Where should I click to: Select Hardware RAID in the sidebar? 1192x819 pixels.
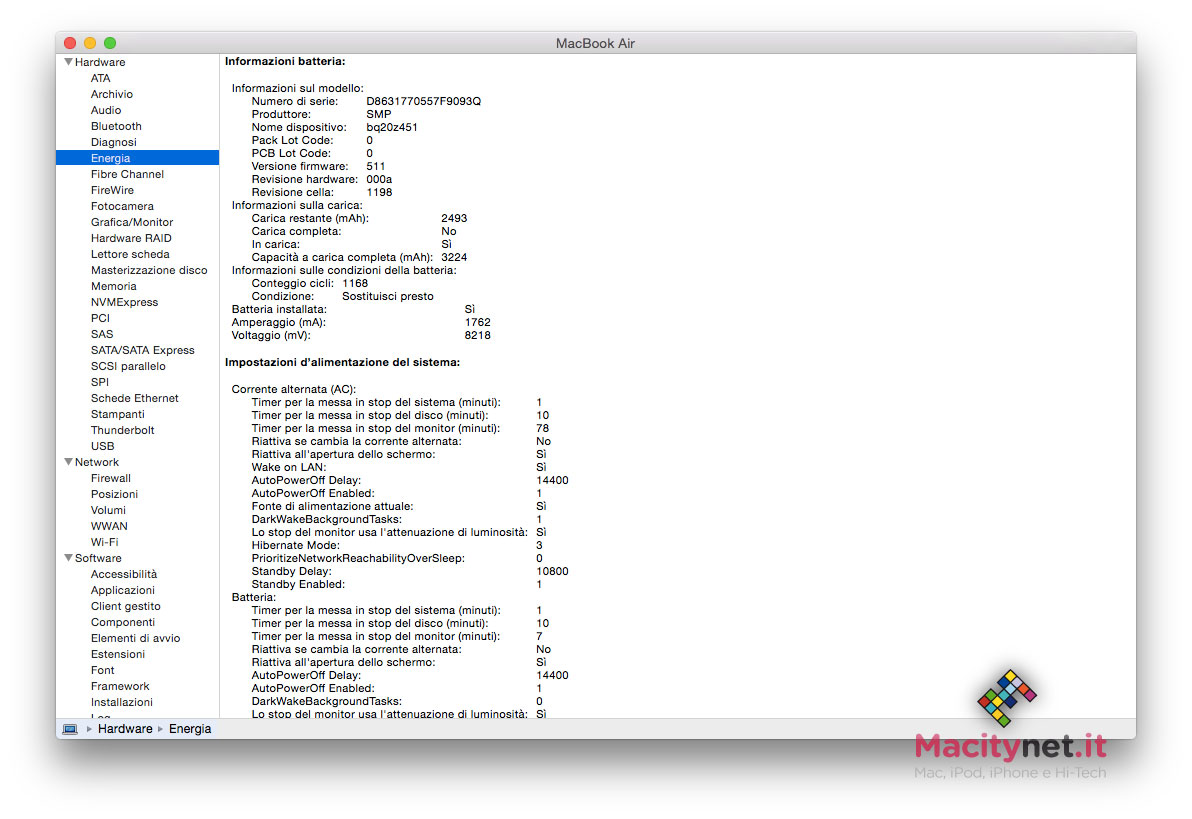click(x=132, y=238)
